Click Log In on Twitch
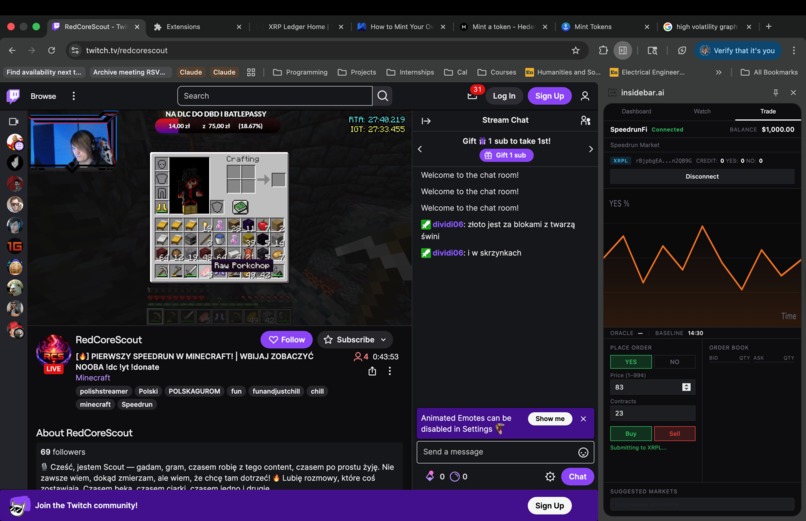Viewport: 806px width, 521px height. tap(504, 96)
